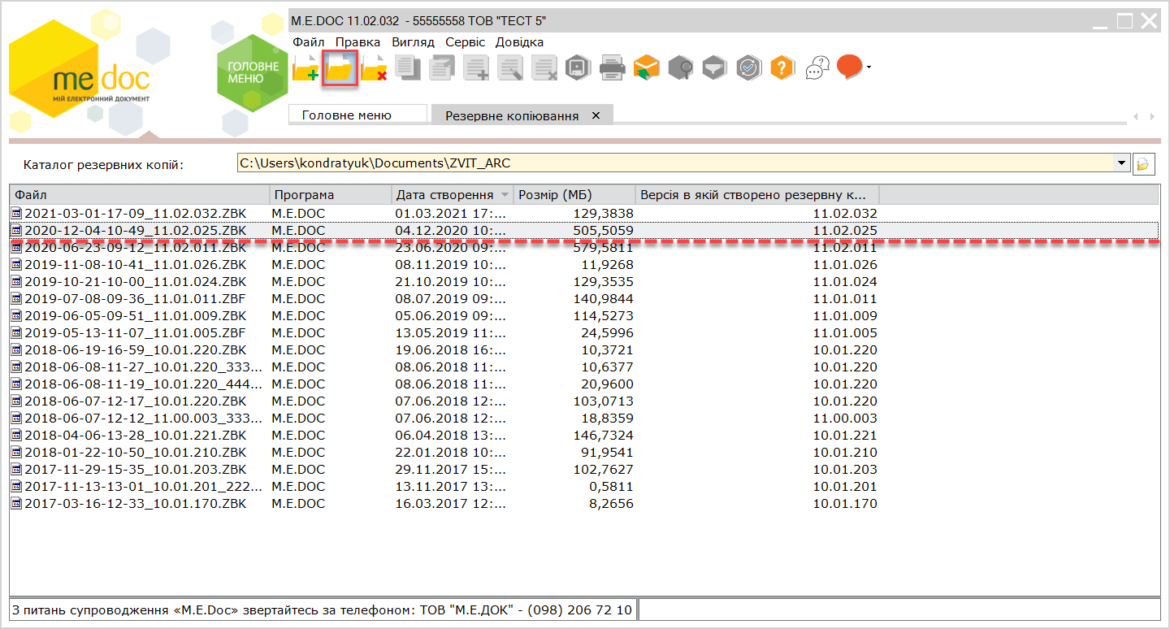Click the greyed add row icon with plus

[x=476, y=69]
